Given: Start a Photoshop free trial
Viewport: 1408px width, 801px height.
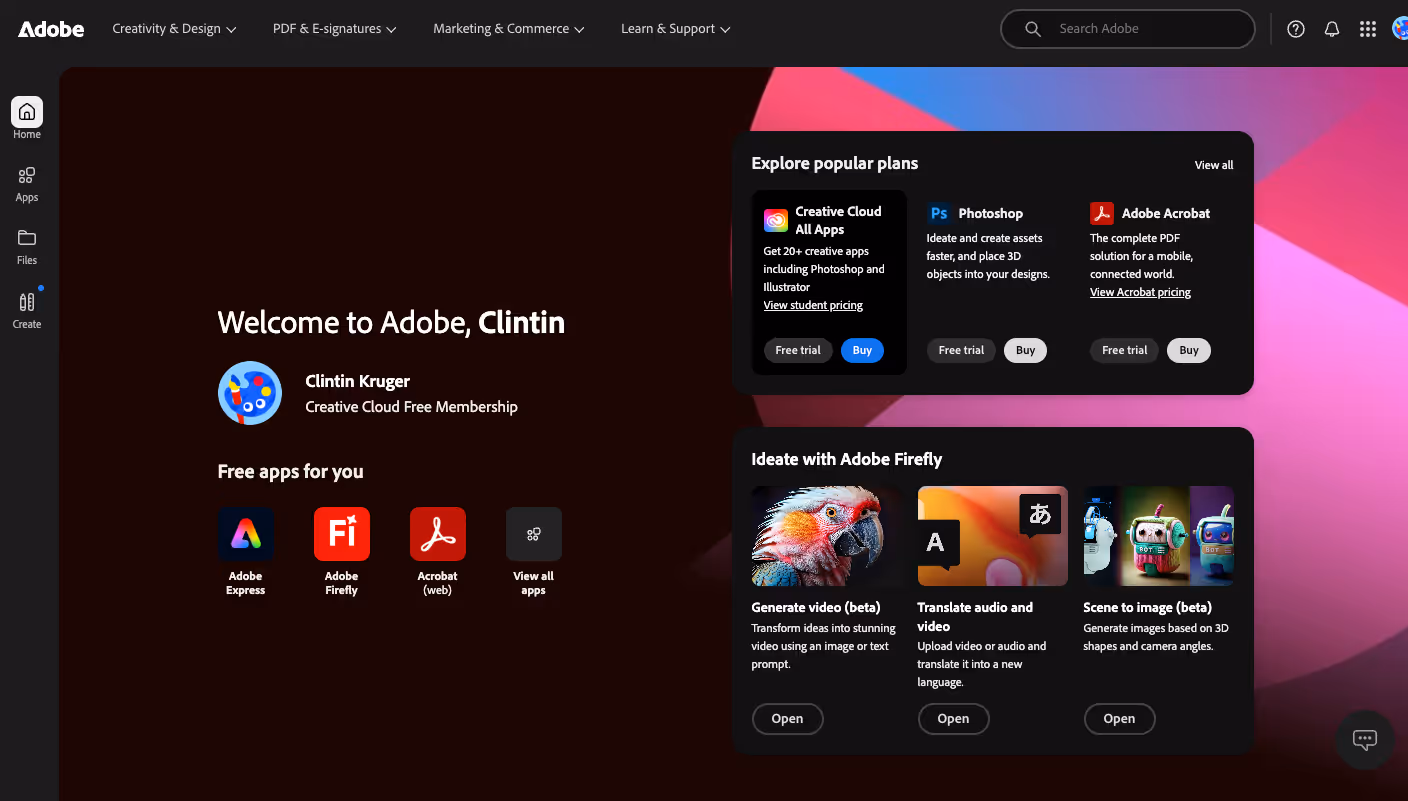Looking at the screenshot, I should coord(960,350).
